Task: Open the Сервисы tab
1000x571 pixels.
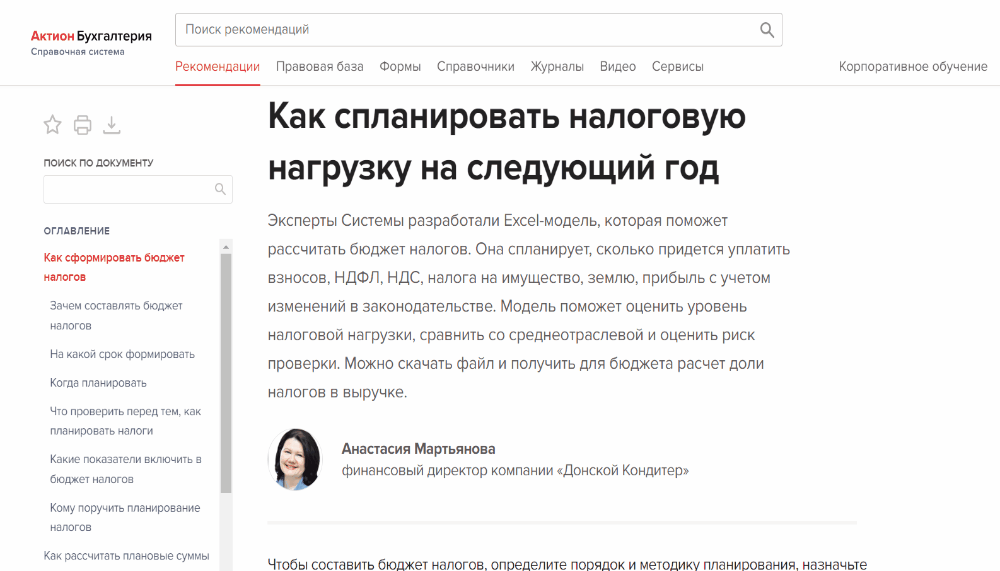Action: [x=677, y=66]
